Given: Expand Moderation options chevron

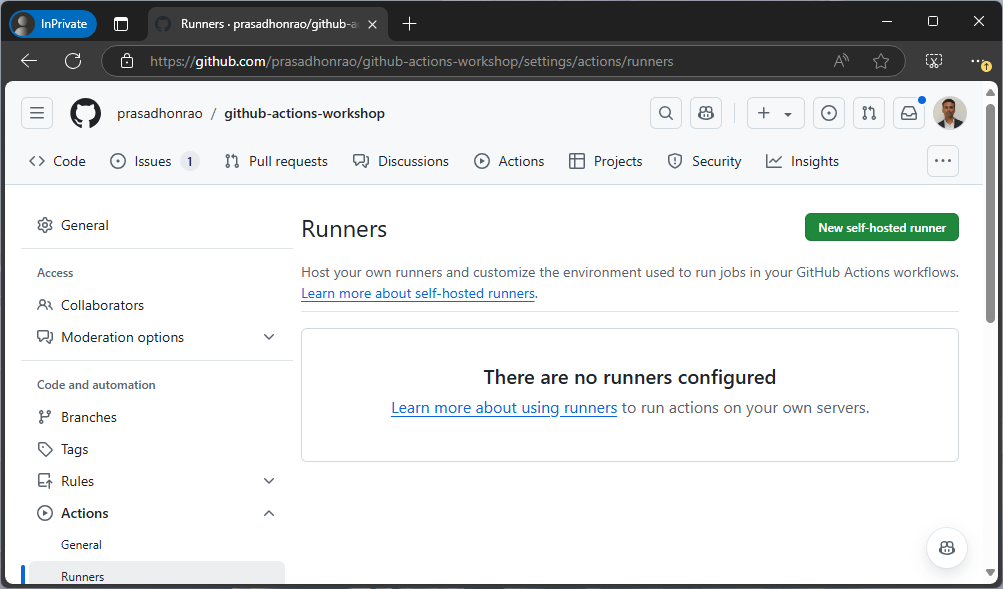Looking at the screenshot, I should 269,337.
